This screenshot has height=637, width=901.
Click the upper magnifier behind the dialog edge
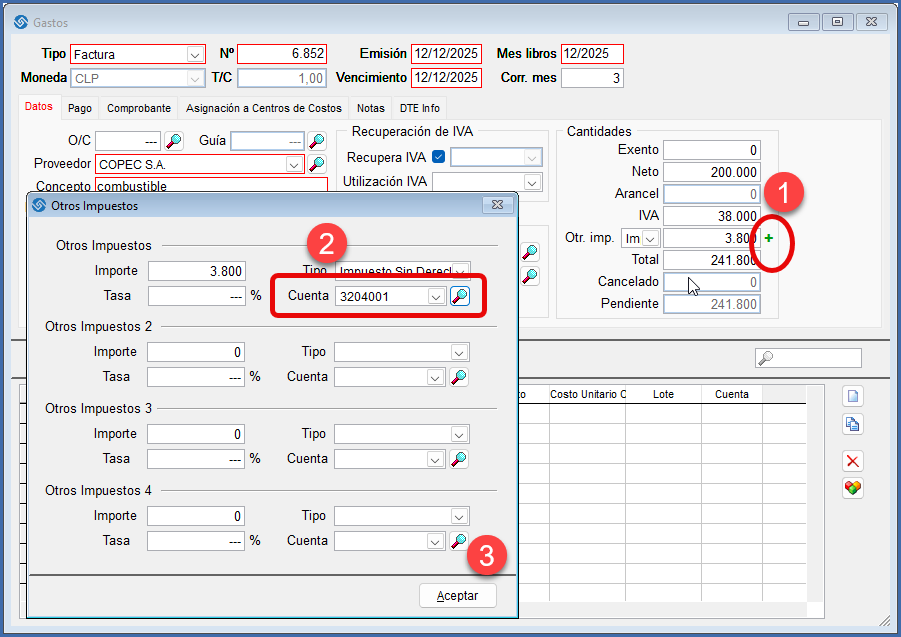point(530,252)
